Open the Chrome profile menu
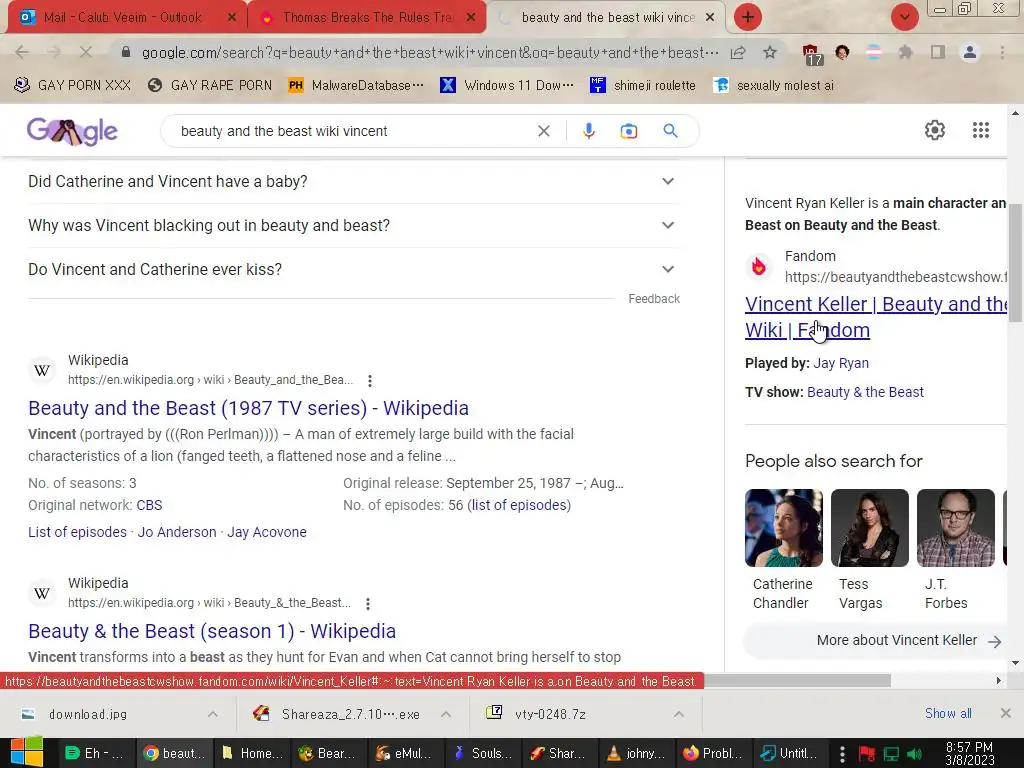1024x768 pixels. point(970,52)
